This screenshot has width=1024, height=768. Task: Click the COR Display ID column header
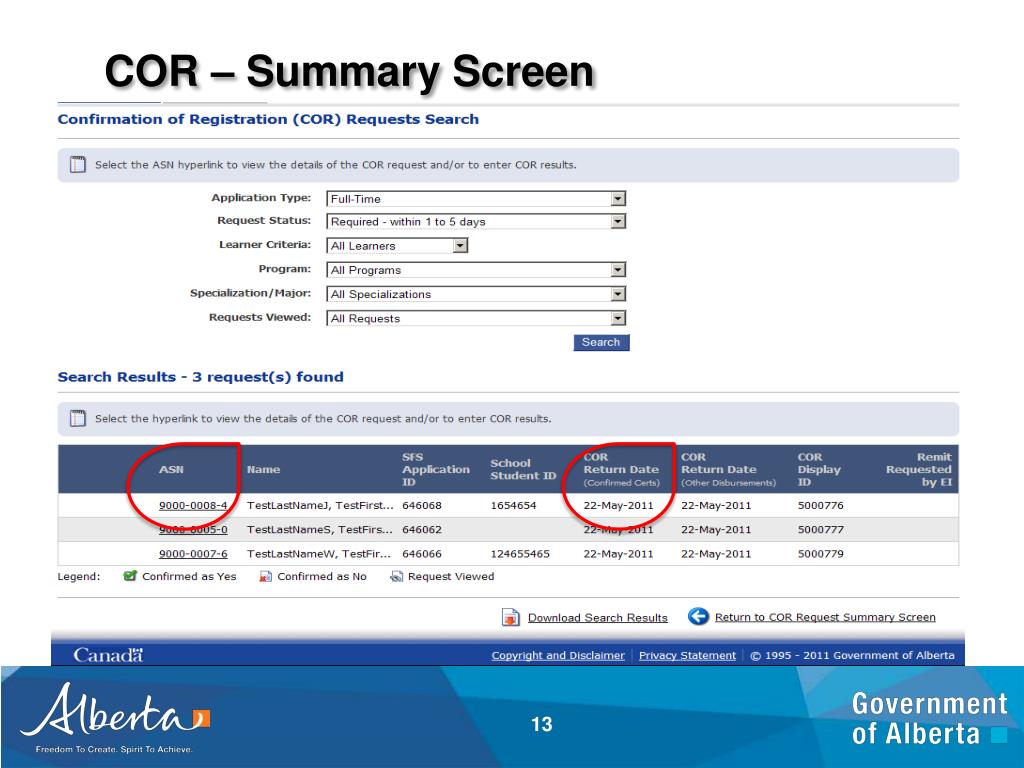click(819, 470)
